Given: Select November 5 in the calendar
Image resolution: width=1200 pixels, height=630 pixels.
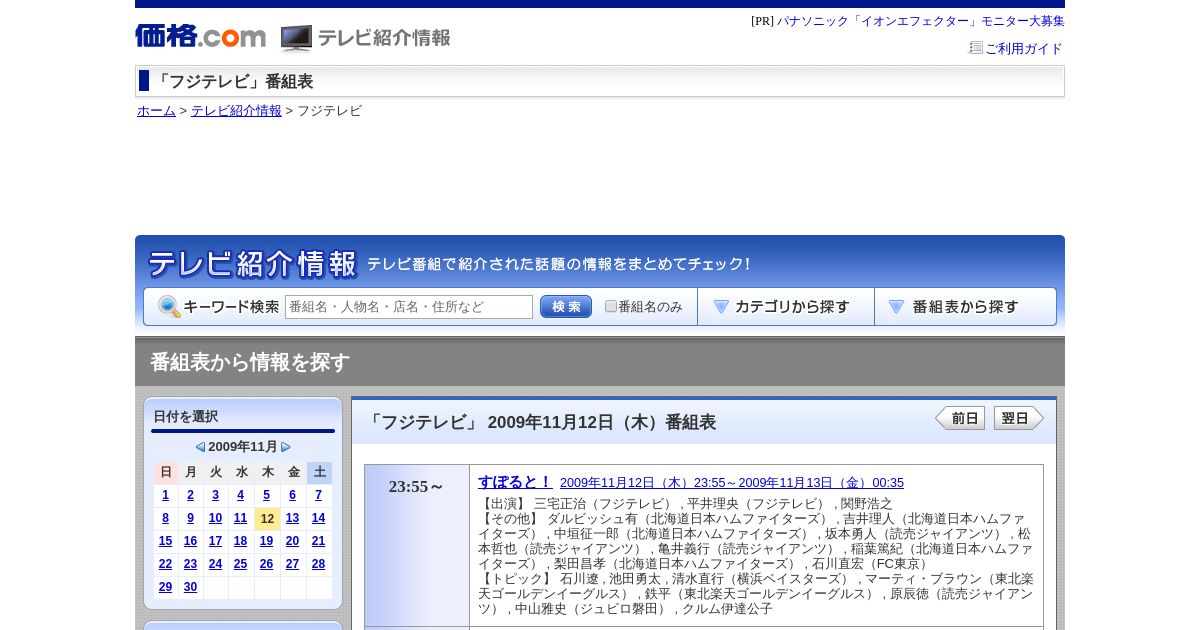Looking at the screenshot, I should [x=266, y=495].
